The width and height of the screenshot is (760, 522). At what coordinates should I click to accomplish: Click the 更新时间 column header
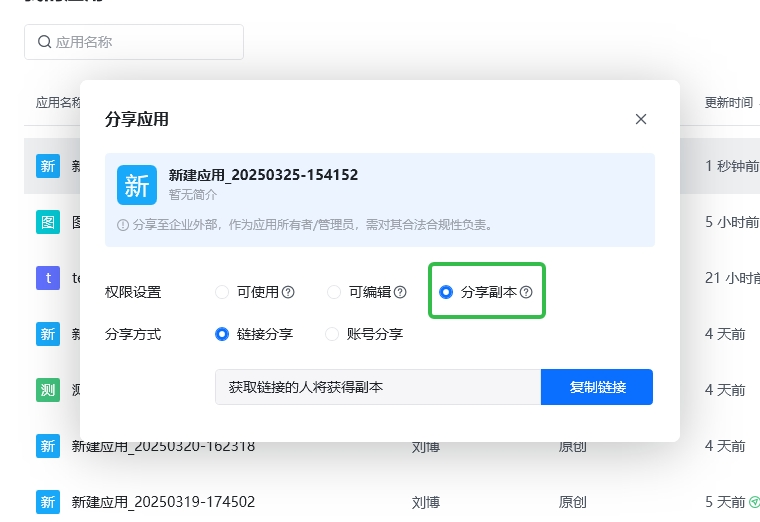click(728, 102)
